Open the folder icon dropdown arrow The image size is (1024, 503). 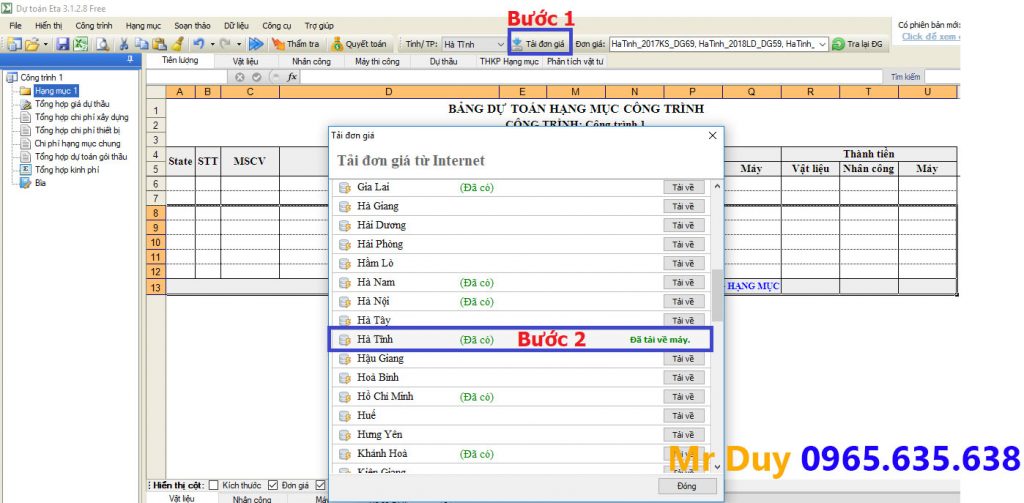(45, 44)
